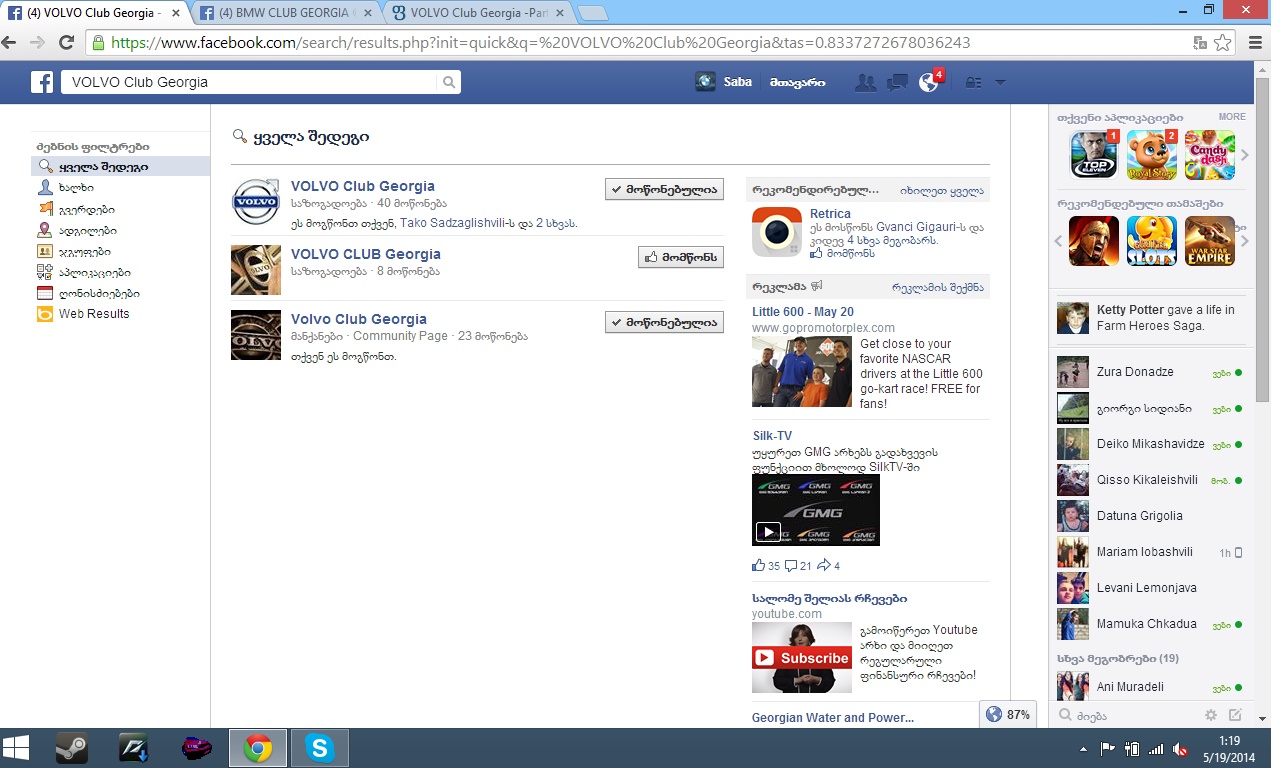Click the Facebook logo in the blue header

pos(42,82)
